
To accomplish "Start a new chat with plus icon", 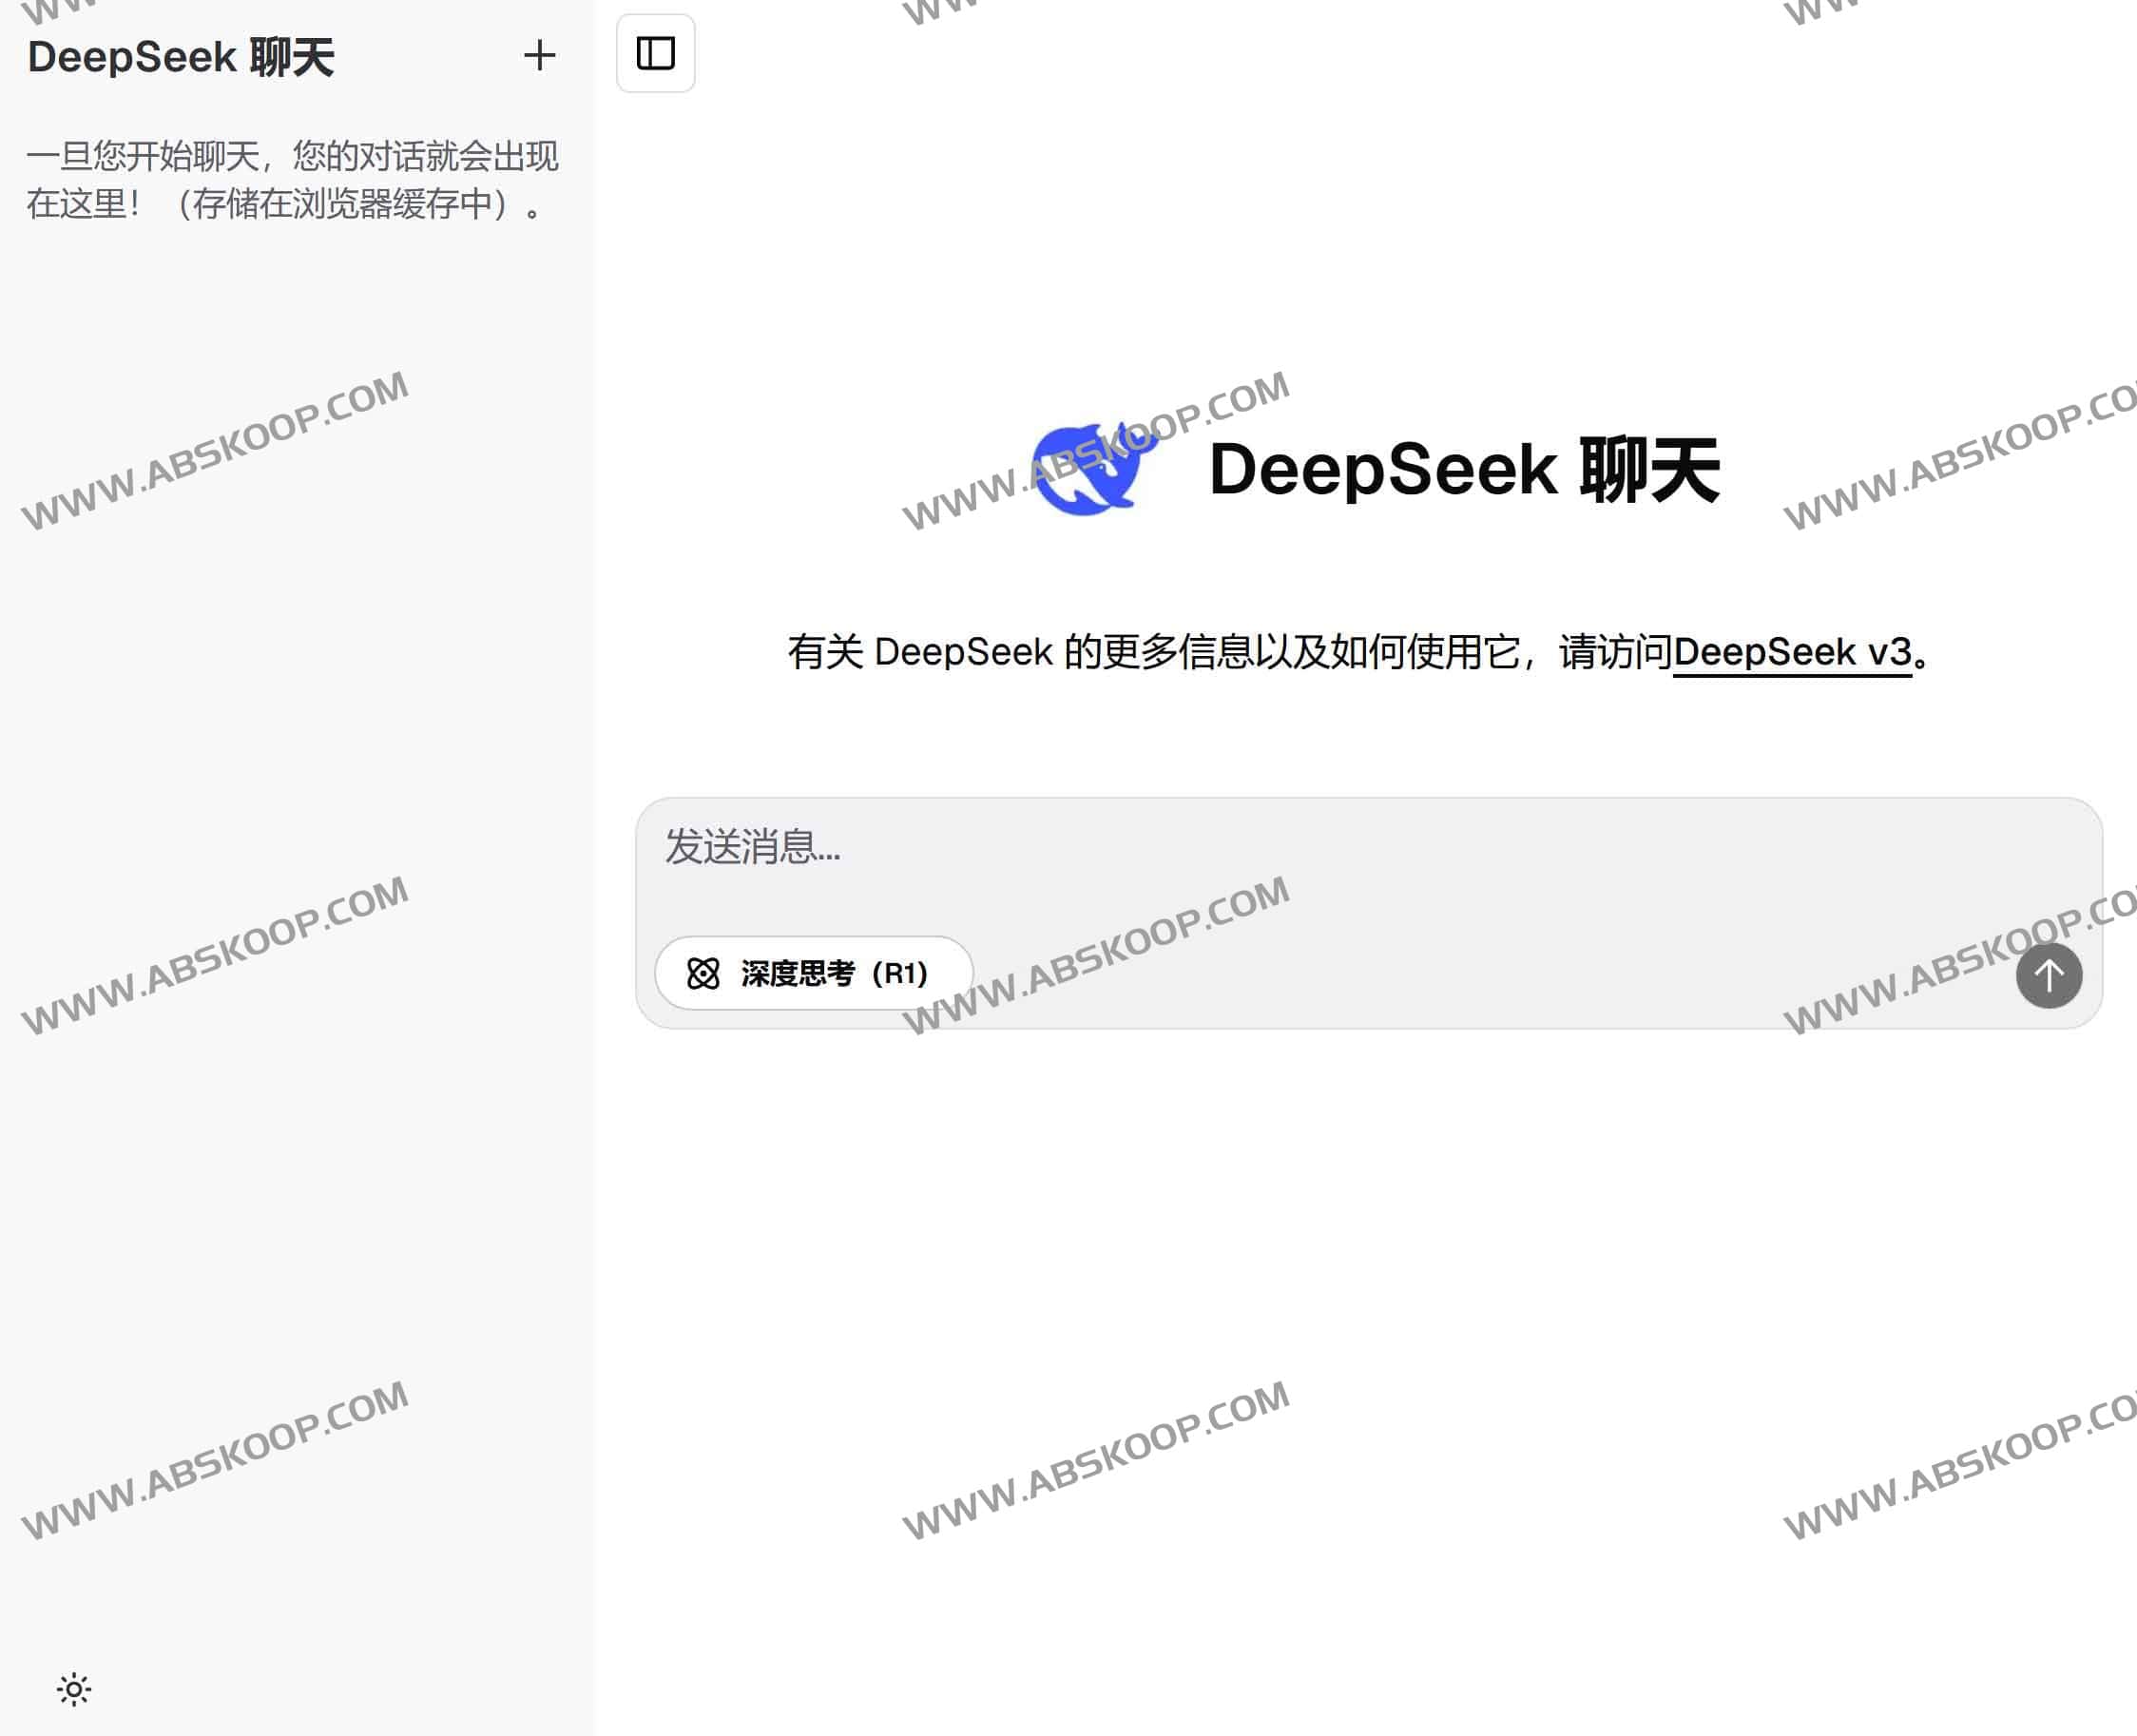I will pos(539,56).
